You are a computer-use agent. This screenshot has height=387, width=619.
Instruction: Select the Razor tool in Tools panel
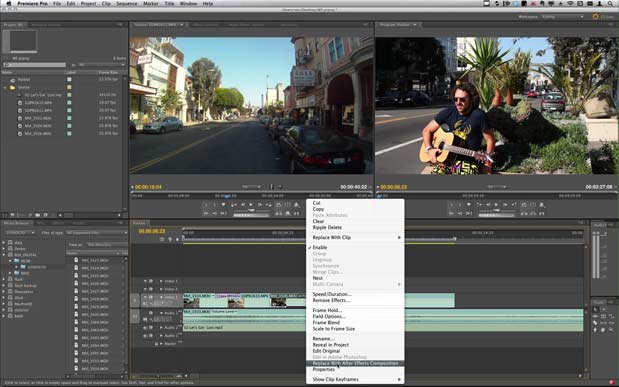(x=595, y=323)
